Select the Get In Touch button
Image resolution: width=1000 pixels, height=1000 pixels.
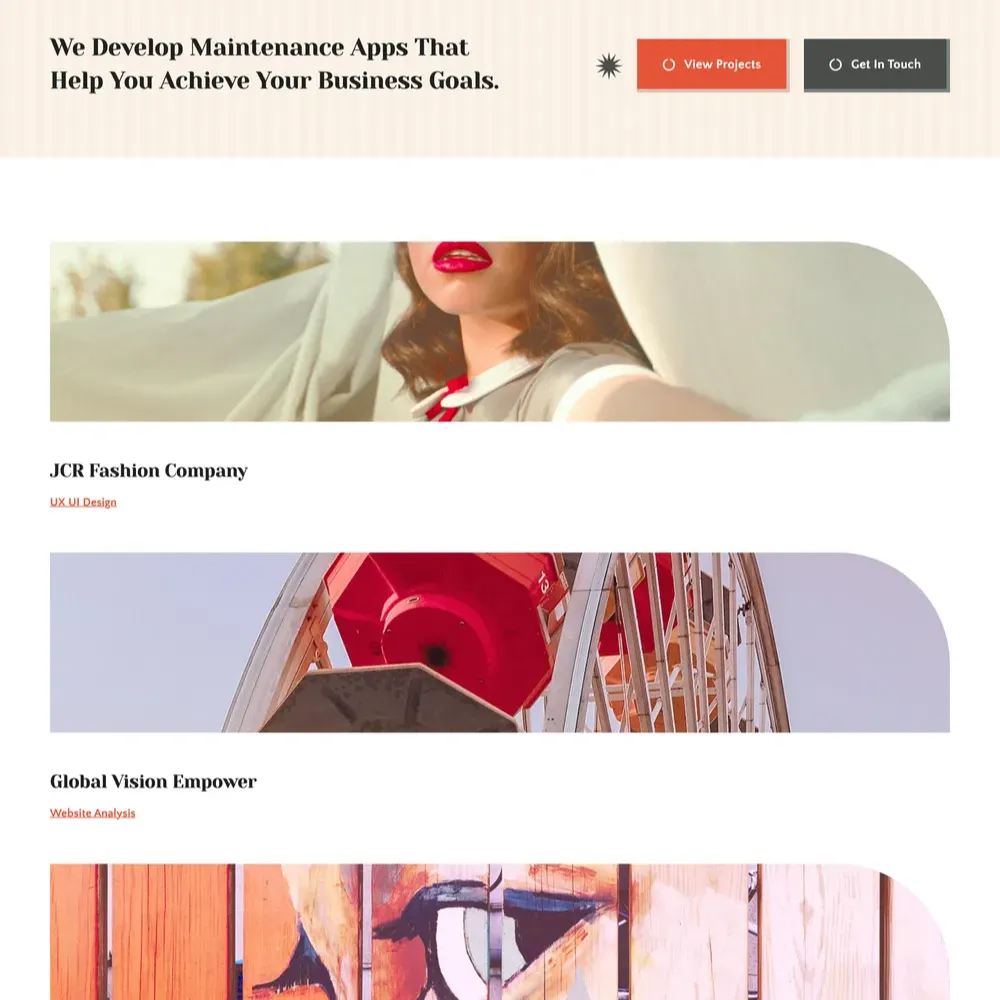pyautogui.click(x=876, y=64)
